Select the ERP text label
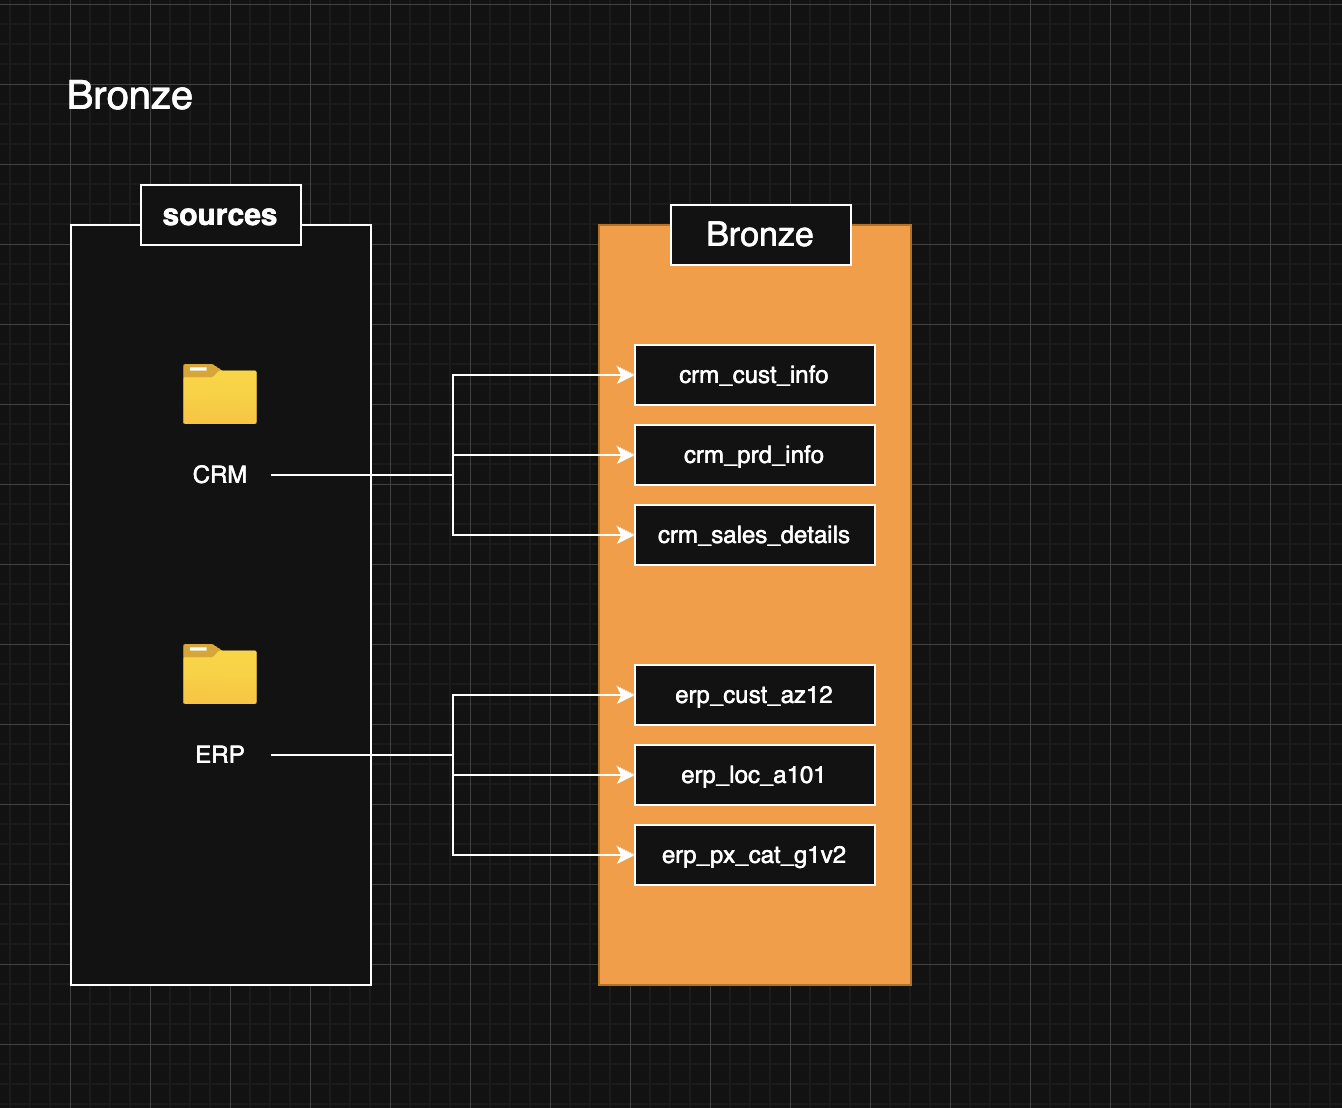Image resolution: width=1342 pixels, height=1108 pixels. [x=220, y=755]
